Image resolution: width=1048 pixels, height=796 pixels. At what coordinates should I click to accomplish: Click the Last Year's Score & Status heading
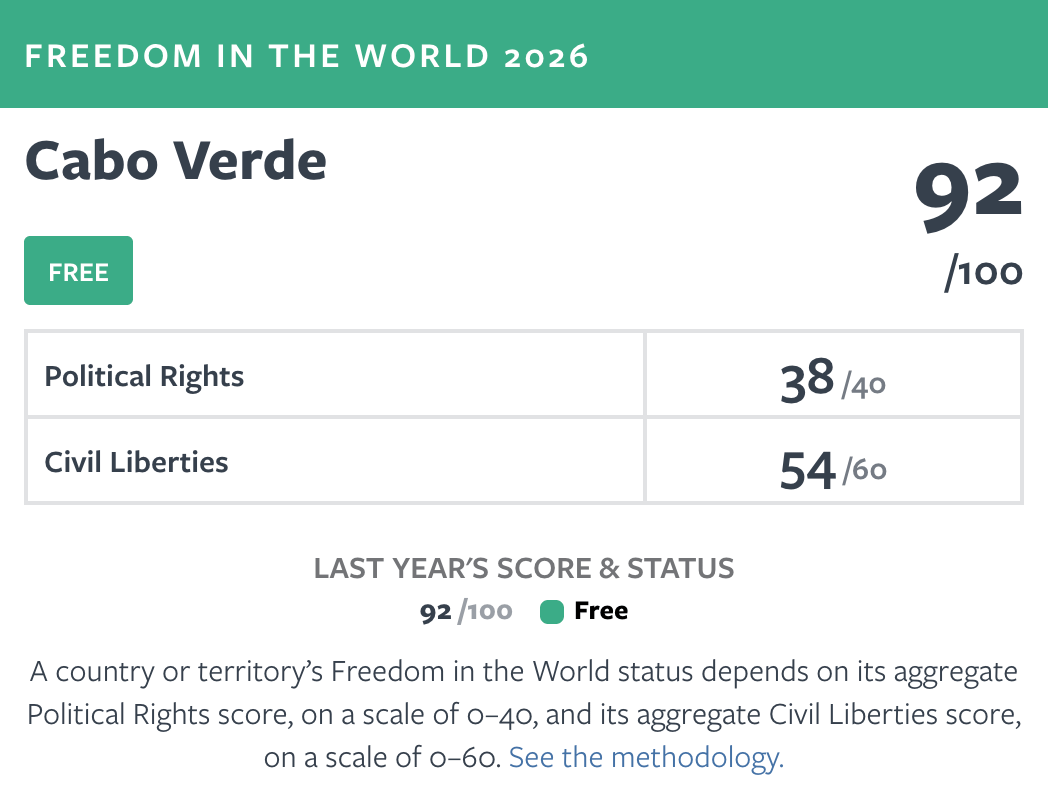(x=524, y=568)
